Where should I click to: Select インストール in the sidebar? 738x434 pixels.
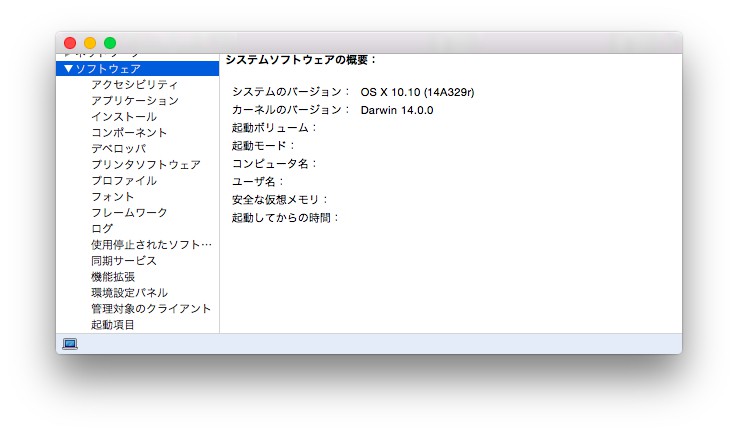pos(124,117)
